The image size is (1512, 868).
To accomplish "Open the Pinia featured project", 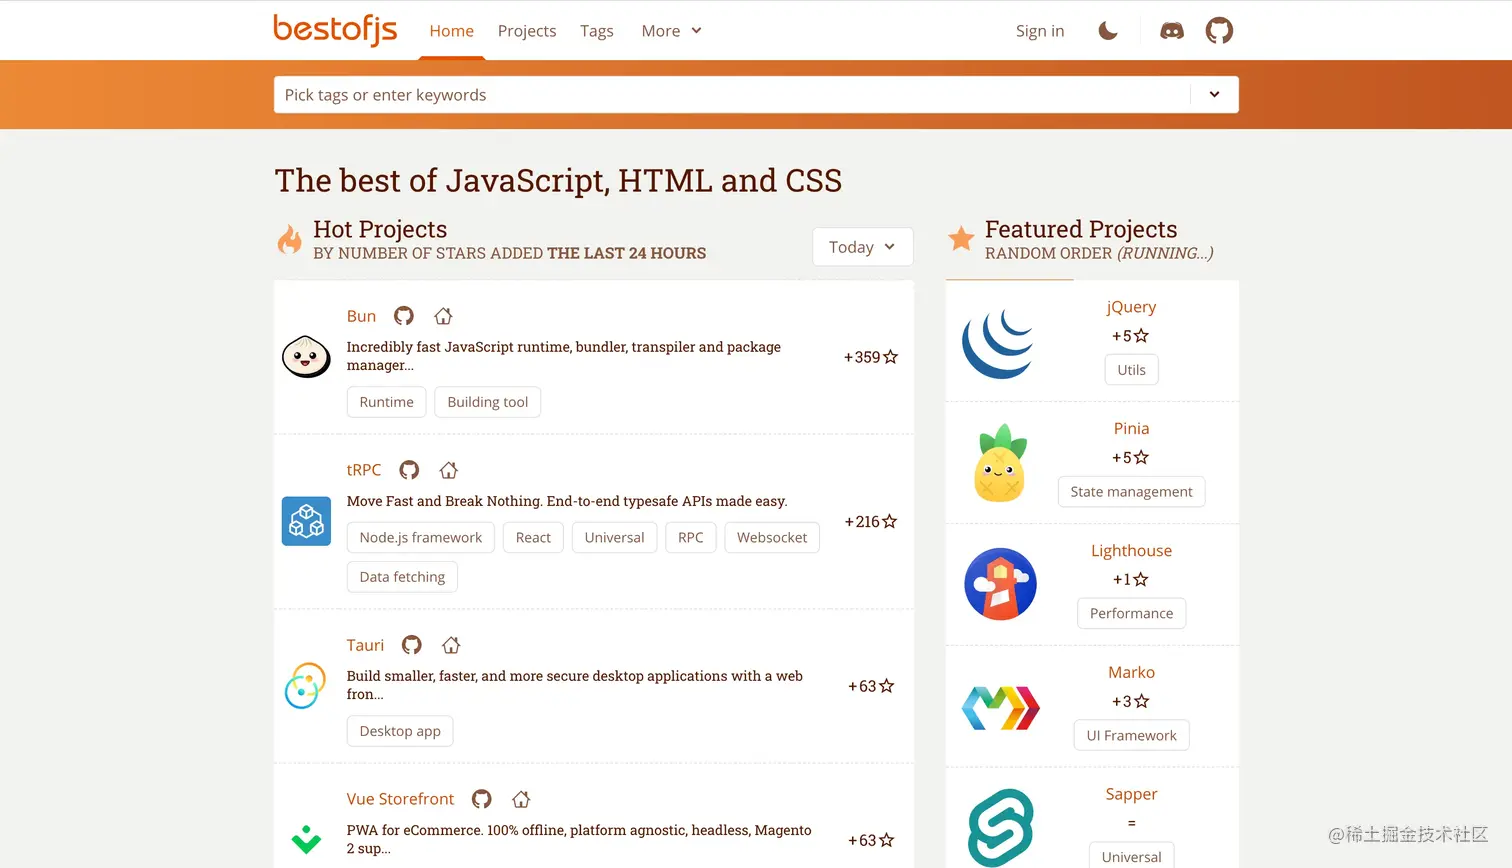I will 1131,428.
